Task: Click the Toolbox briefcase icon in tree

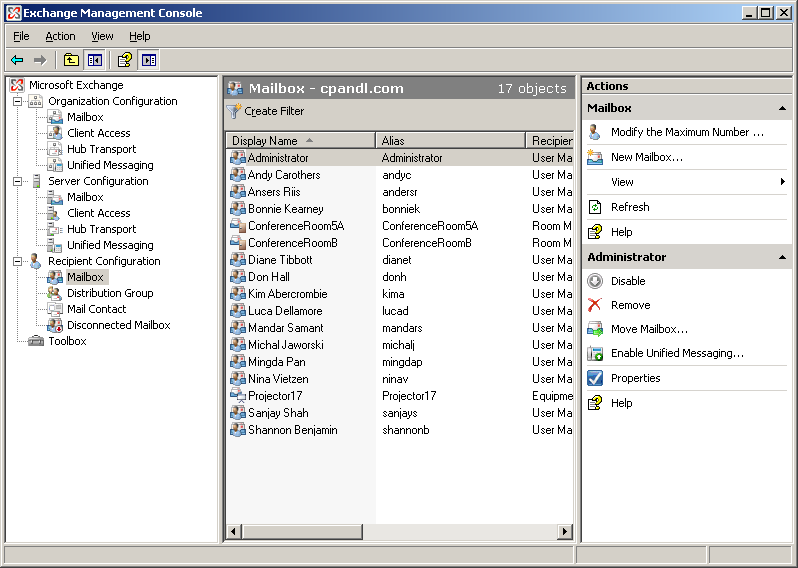Action: [36, 341]
